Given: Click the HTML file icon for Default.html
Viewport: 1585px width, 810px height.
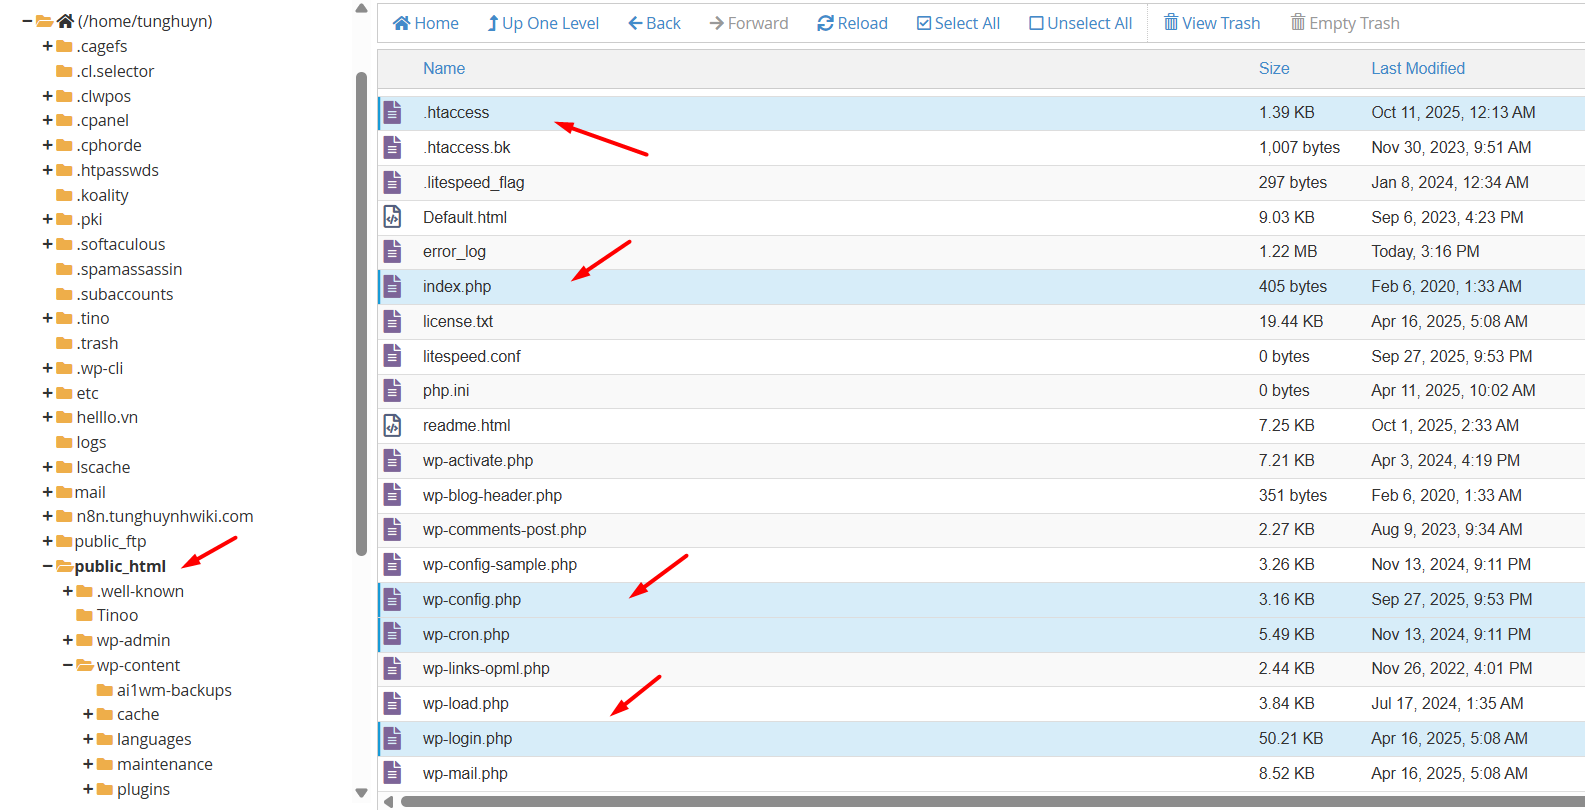Looking at the screenshot, I should point(393,217).
